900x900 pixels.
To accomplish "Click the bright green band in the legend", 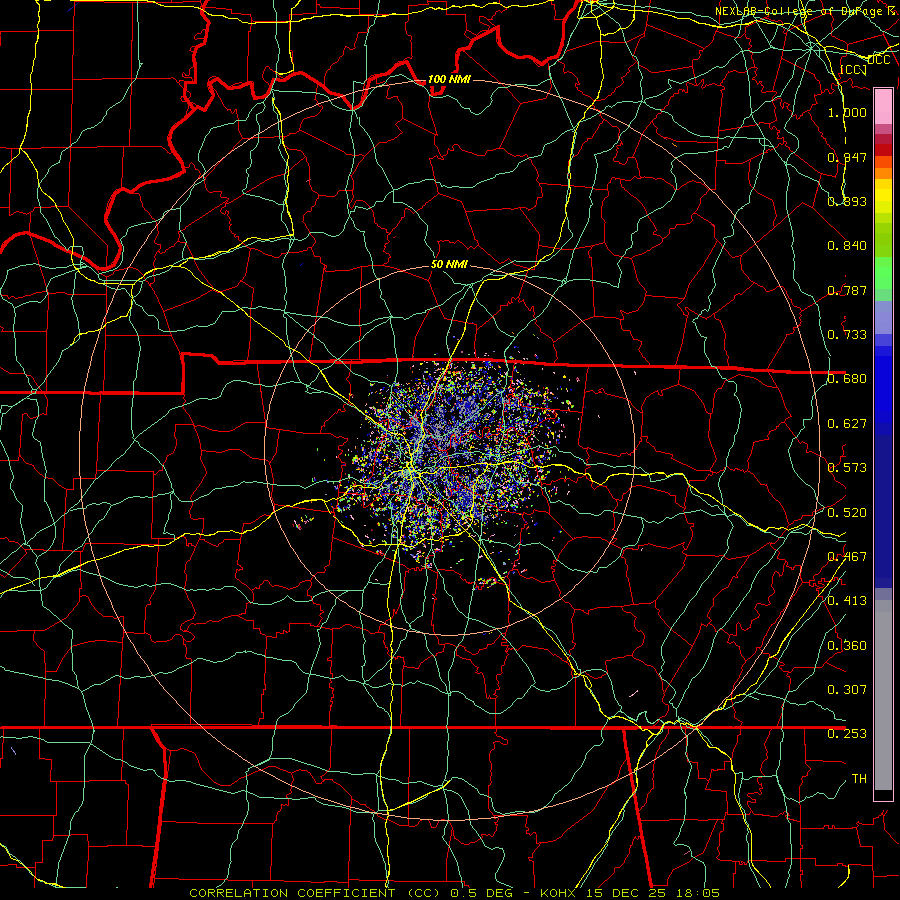I will point(883,273).
